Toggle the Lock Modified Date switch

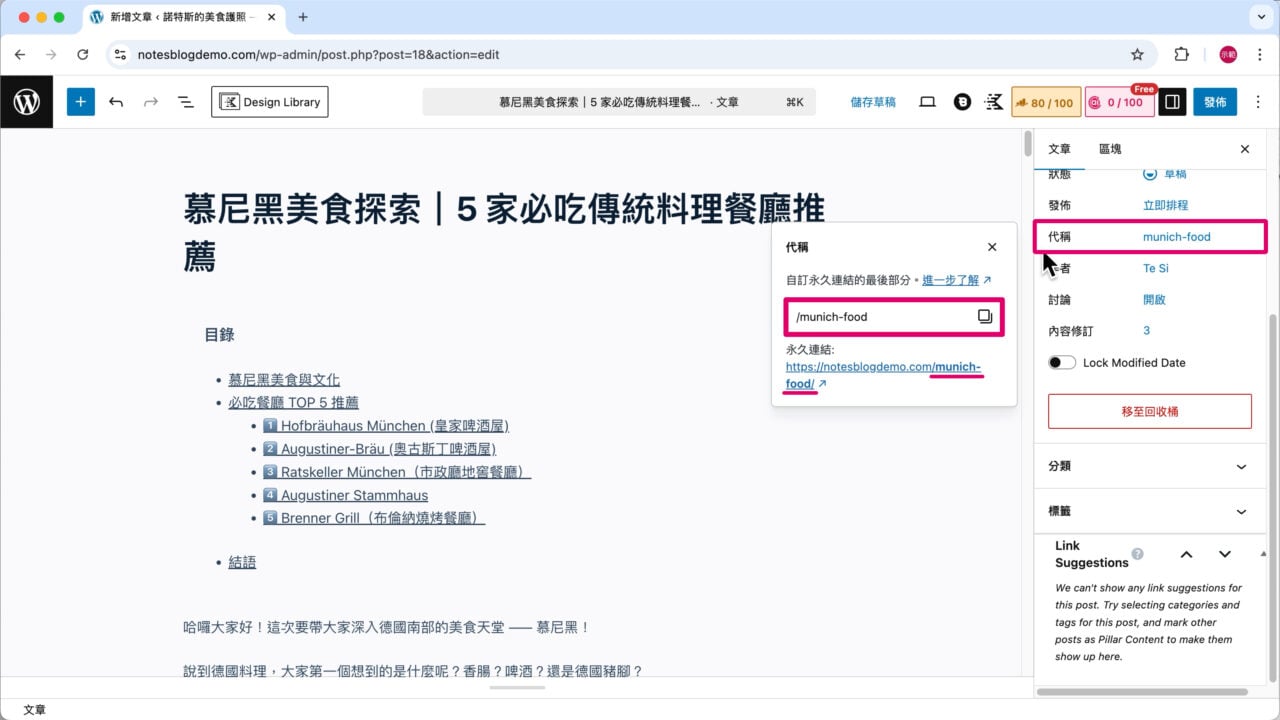coord(1062,362)
